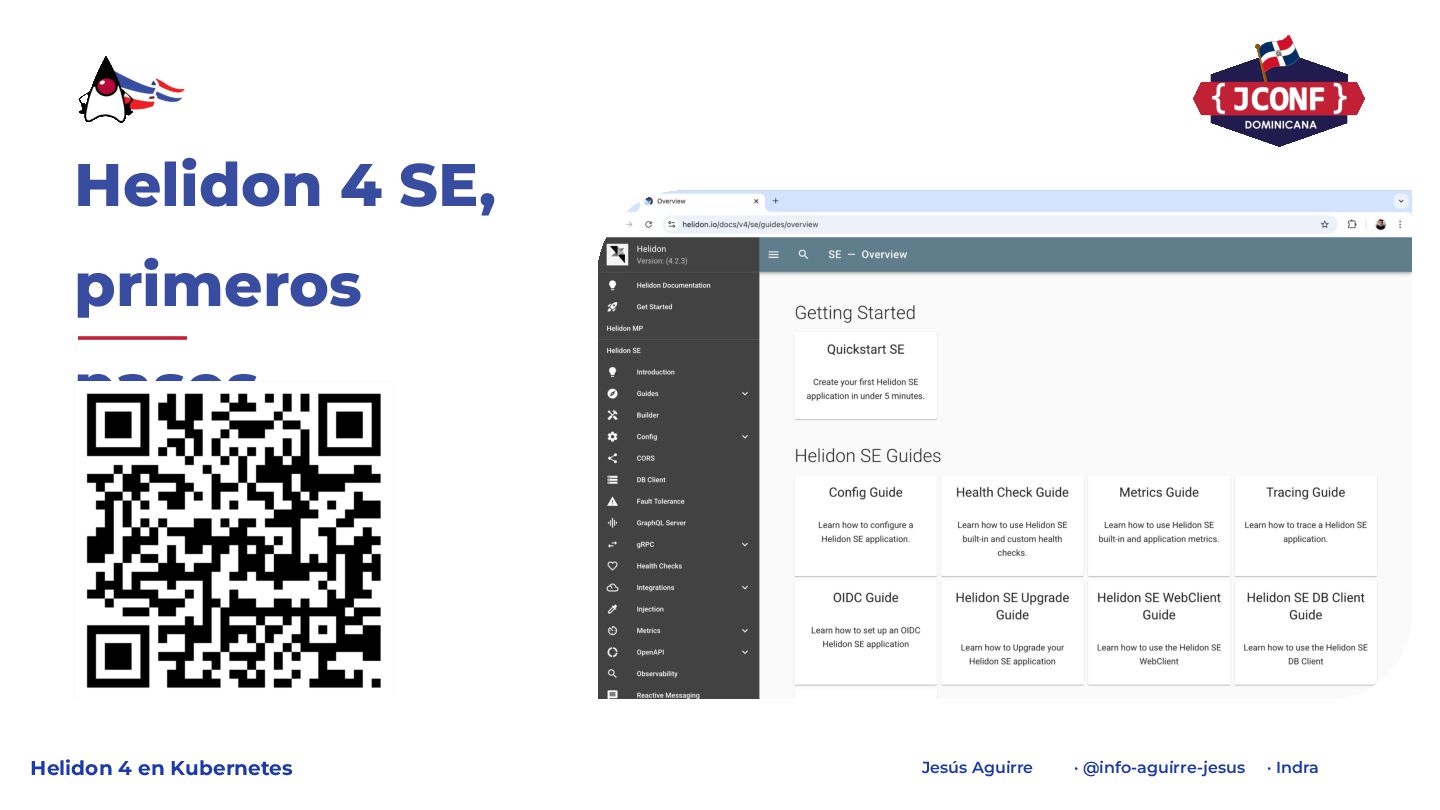
Task: Open the Health Check Guide card
Action: pos(1012,525)
